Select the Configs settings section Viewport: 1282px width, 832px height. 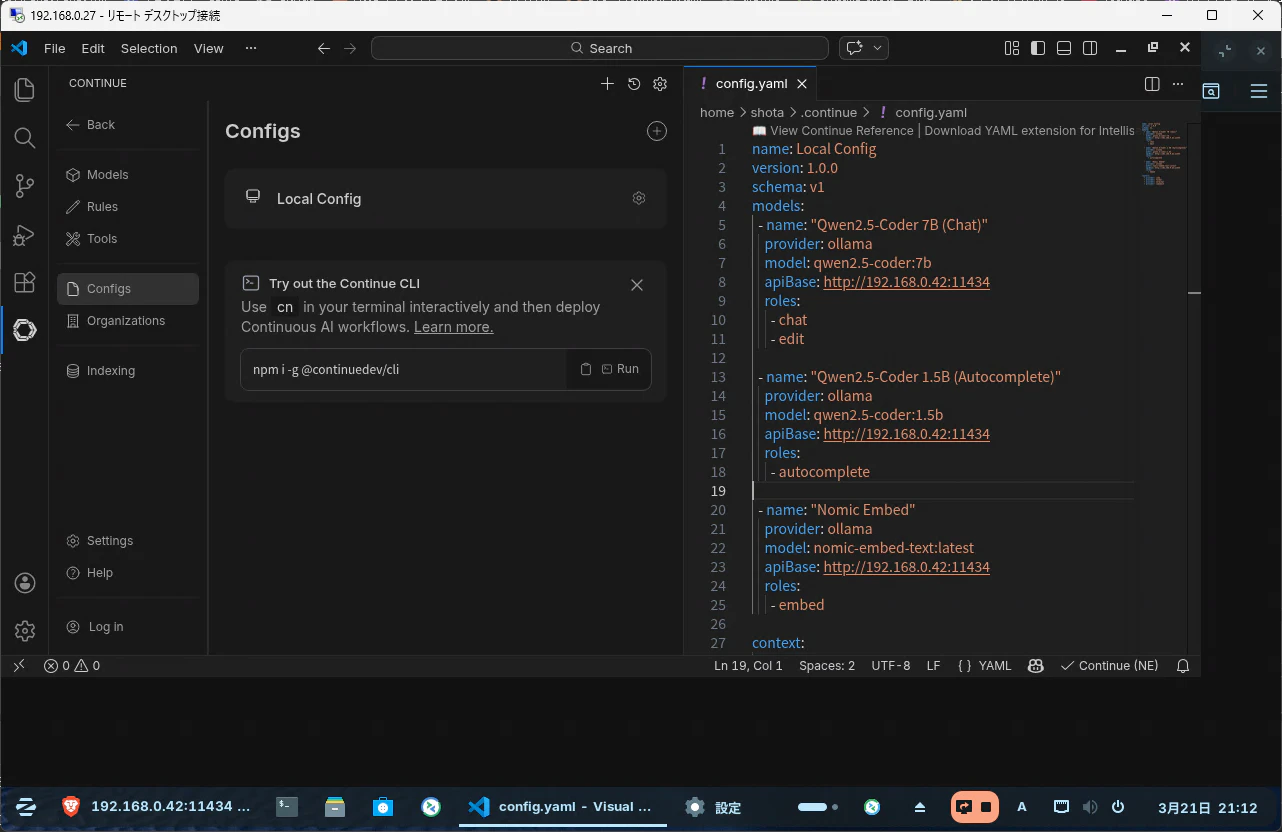point(128,289)
